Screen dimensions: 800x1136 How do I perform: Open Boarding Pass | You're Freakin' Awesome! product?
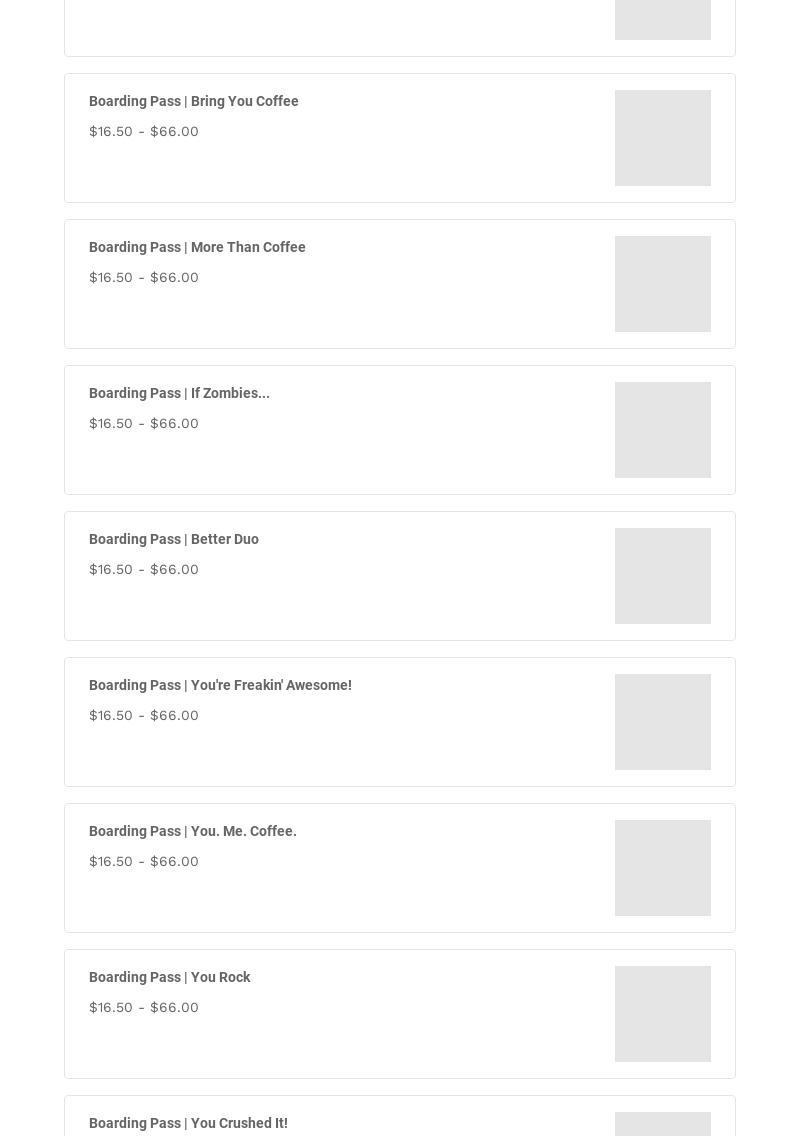point(220,685)
